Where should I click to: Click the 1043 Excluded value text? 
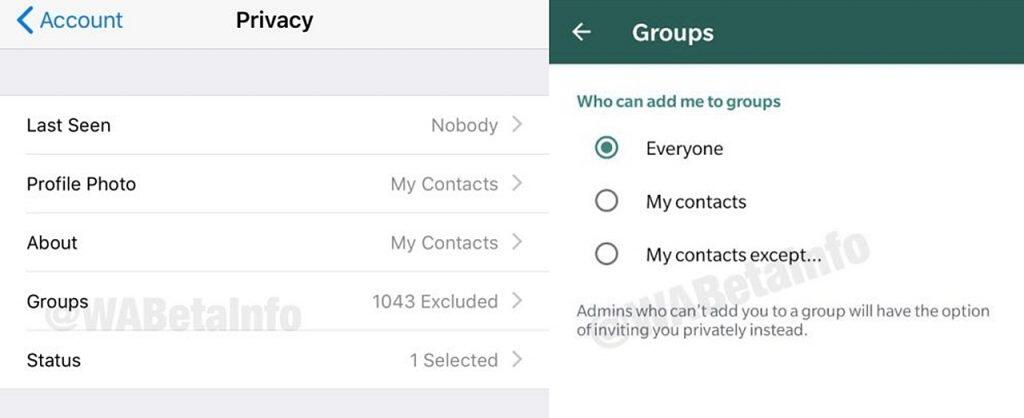click(x=435, y=301)
